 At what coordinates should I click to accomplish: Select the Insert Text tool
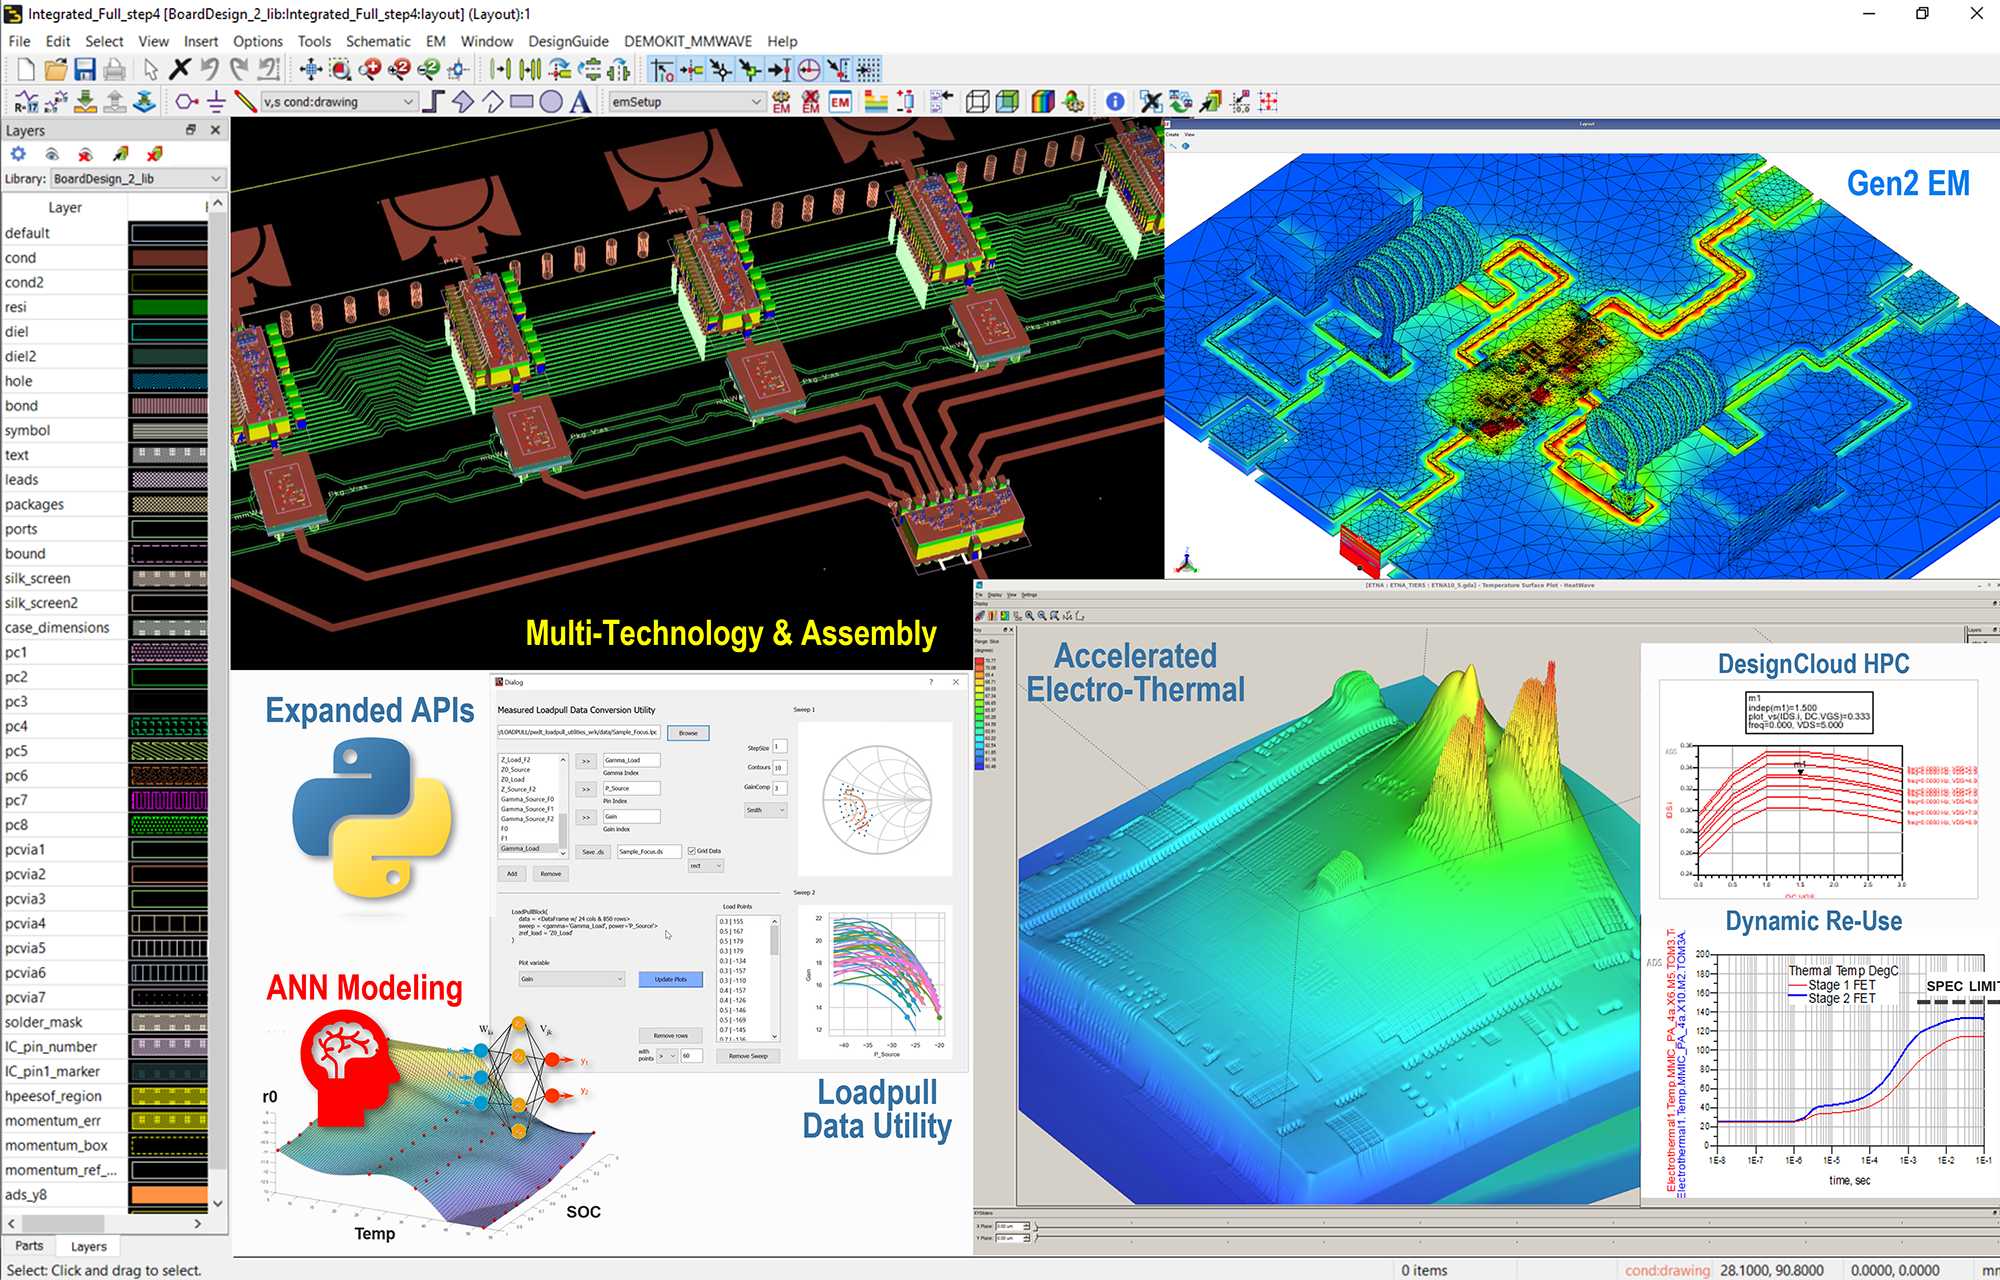pyautogui.click(x=578, y=101)
